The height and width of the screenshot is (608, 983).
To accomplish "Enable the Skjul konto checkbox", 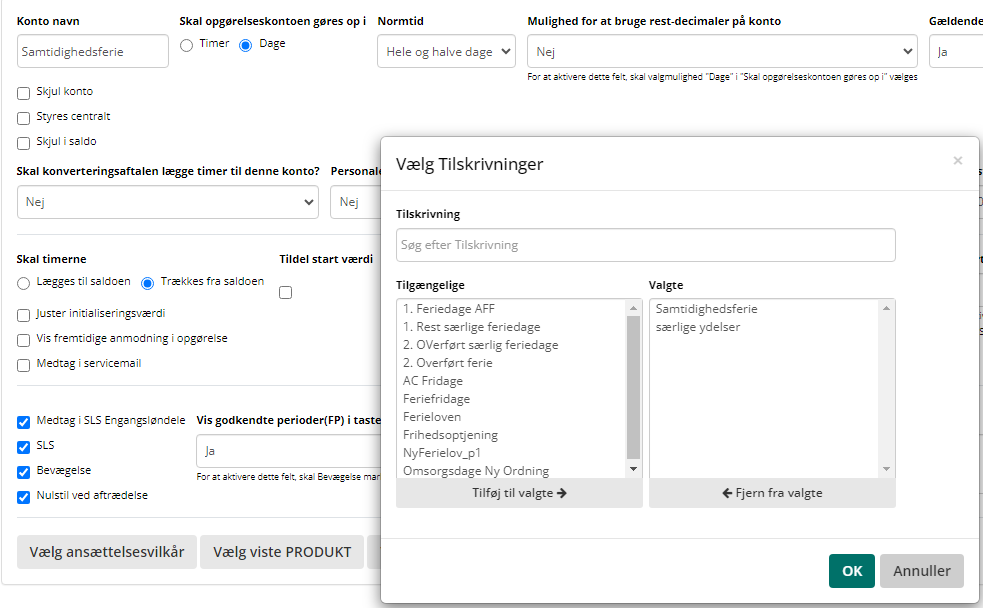I will [24, 93].
